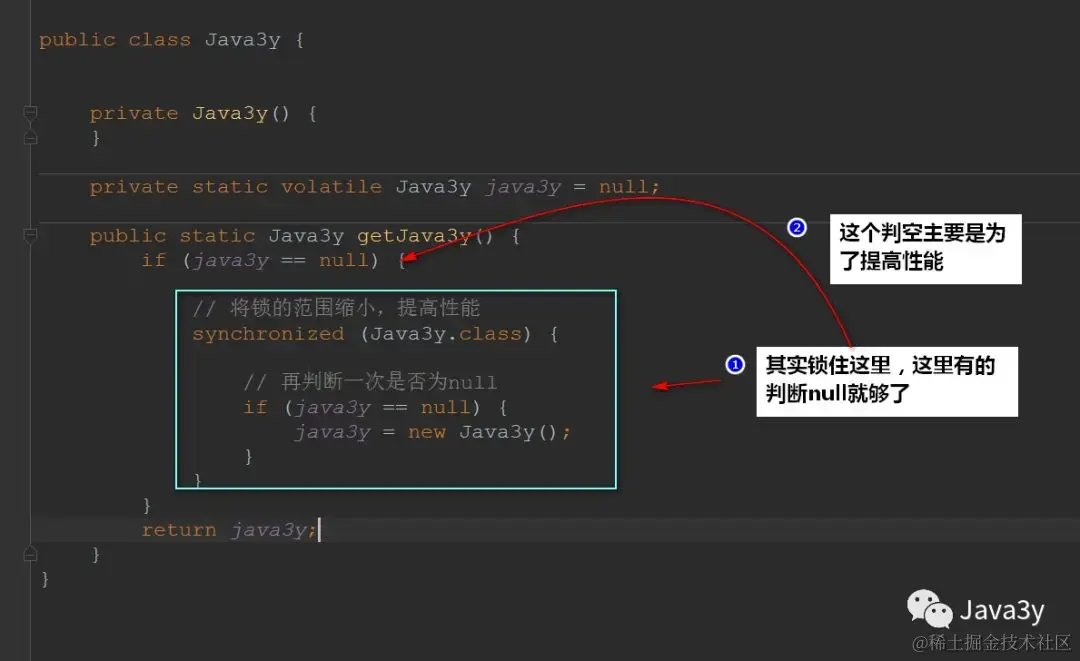Image resolution: width=1080 pixels, height=661 pixels.
Task: Click the synchronized keyword
Action: tap(268, 334)
